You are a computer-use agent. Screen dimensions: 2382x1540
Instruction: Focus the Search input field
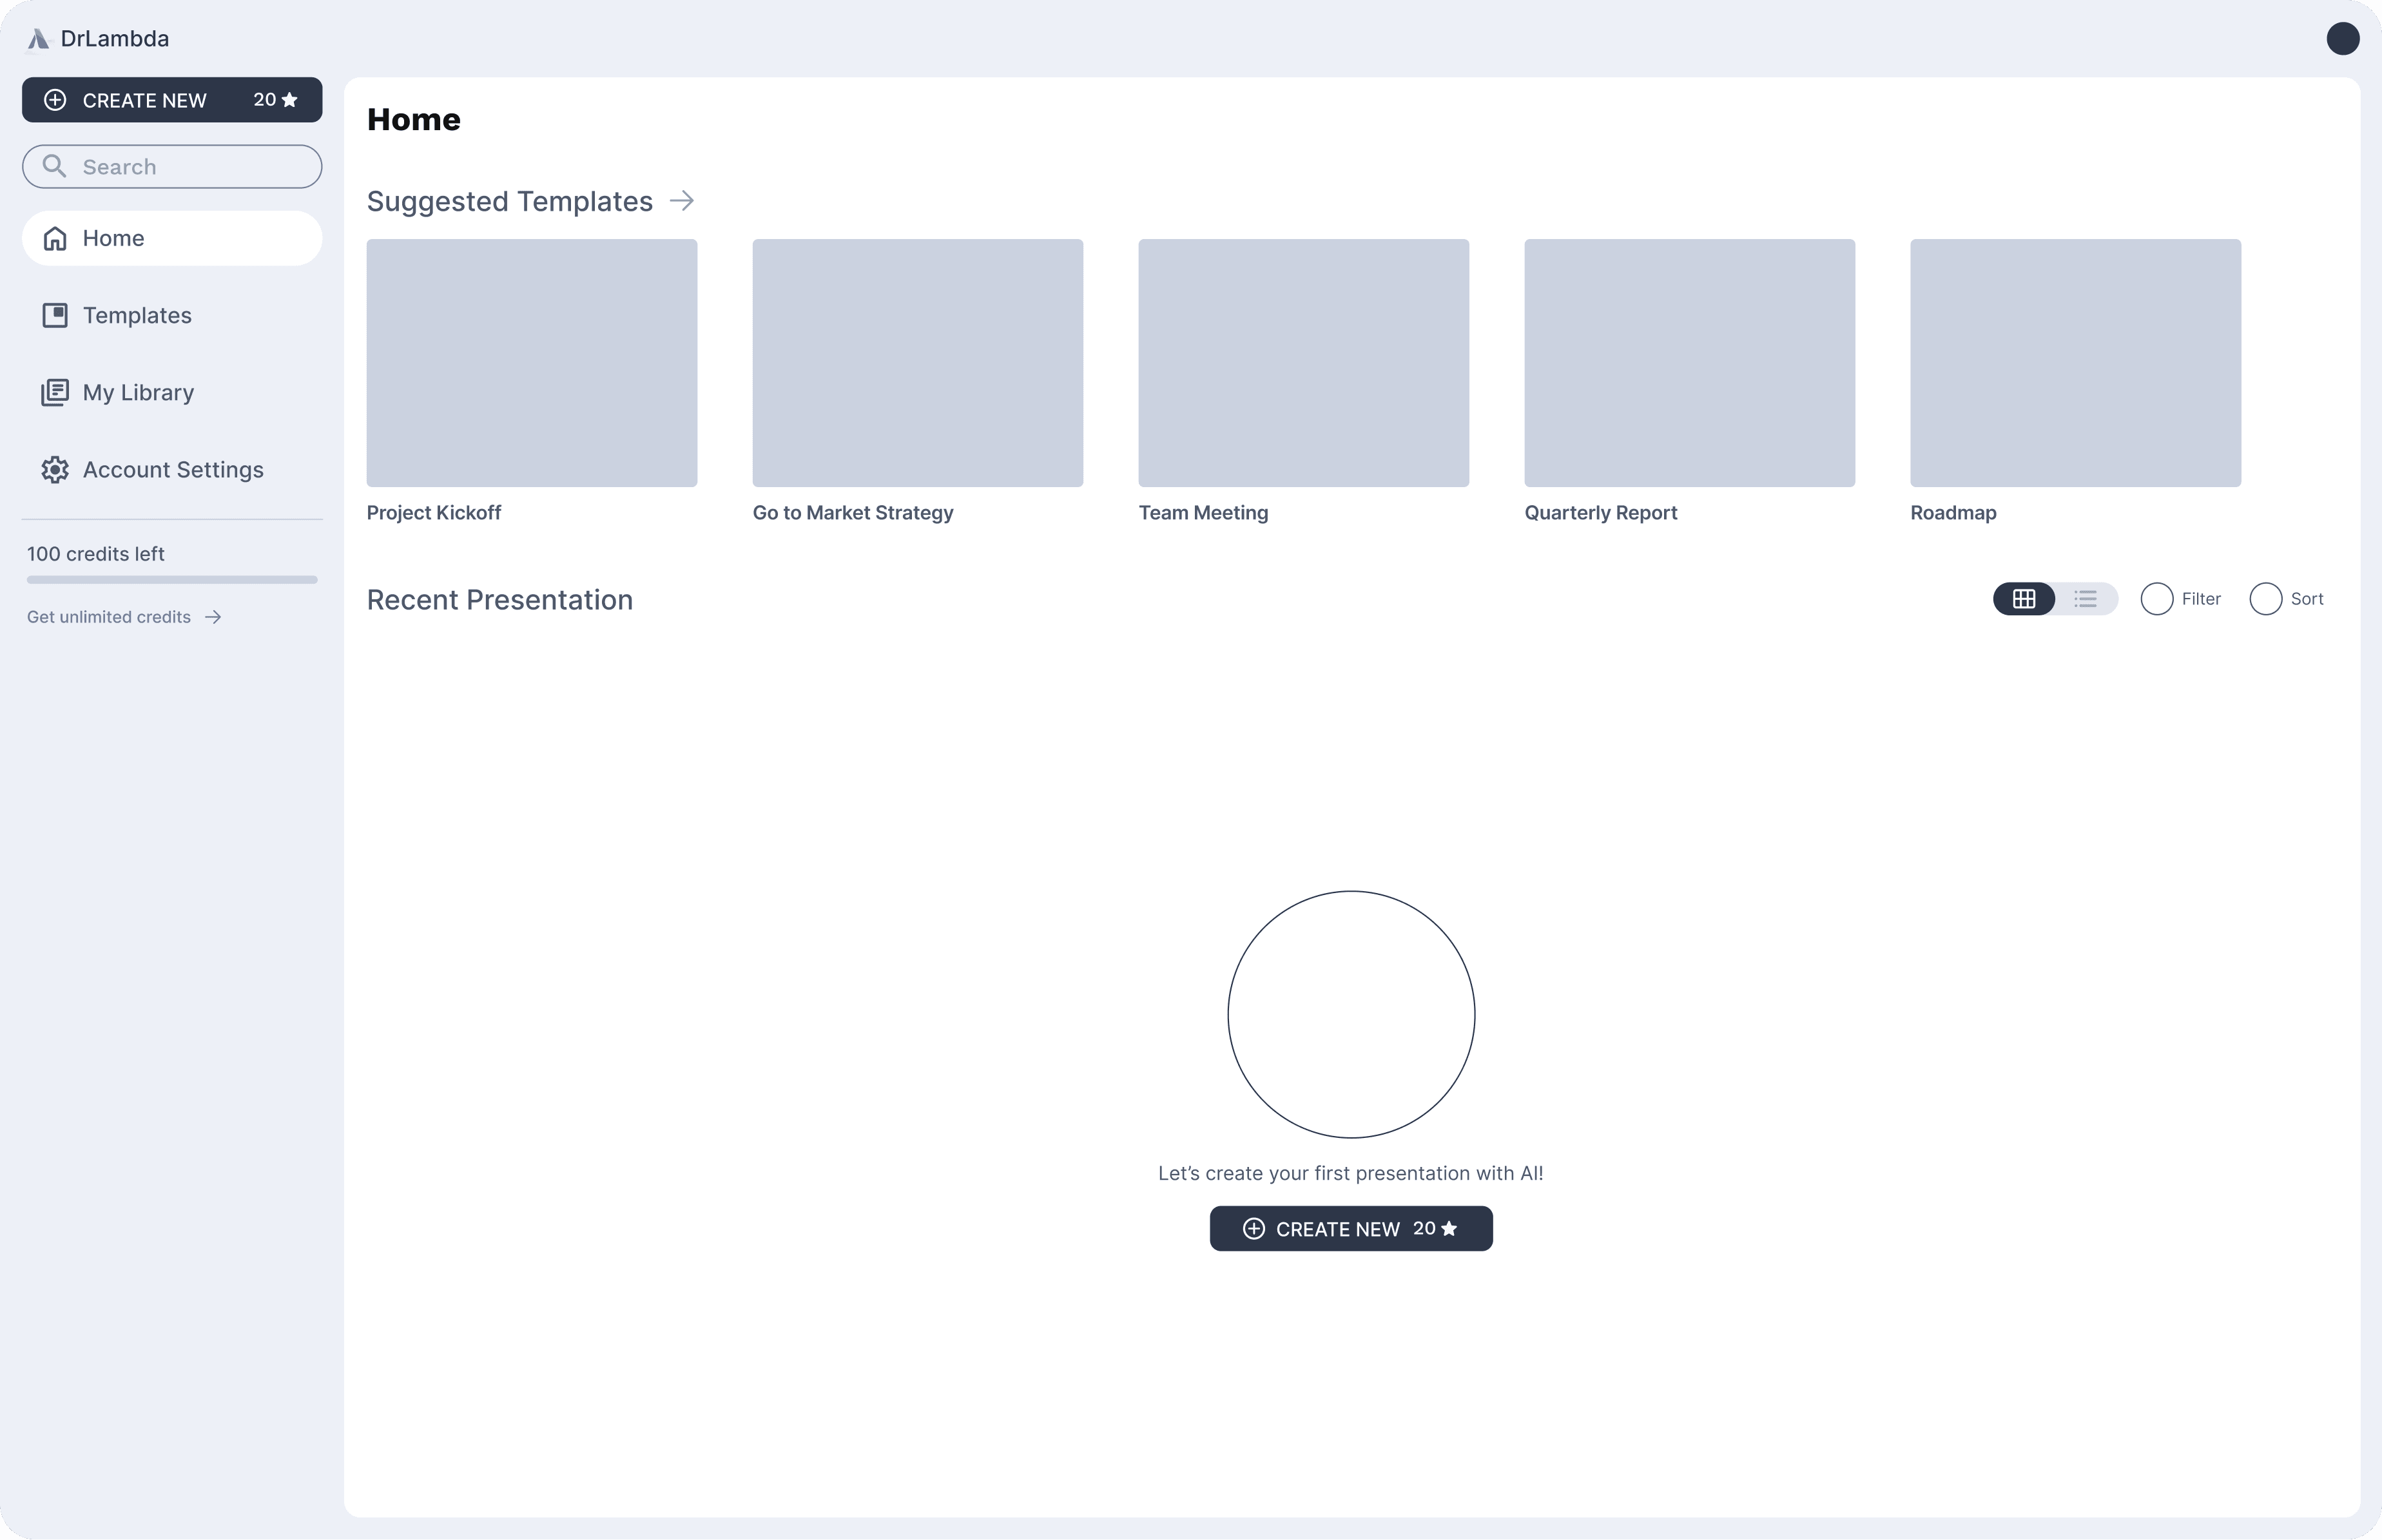pos(190,167)
